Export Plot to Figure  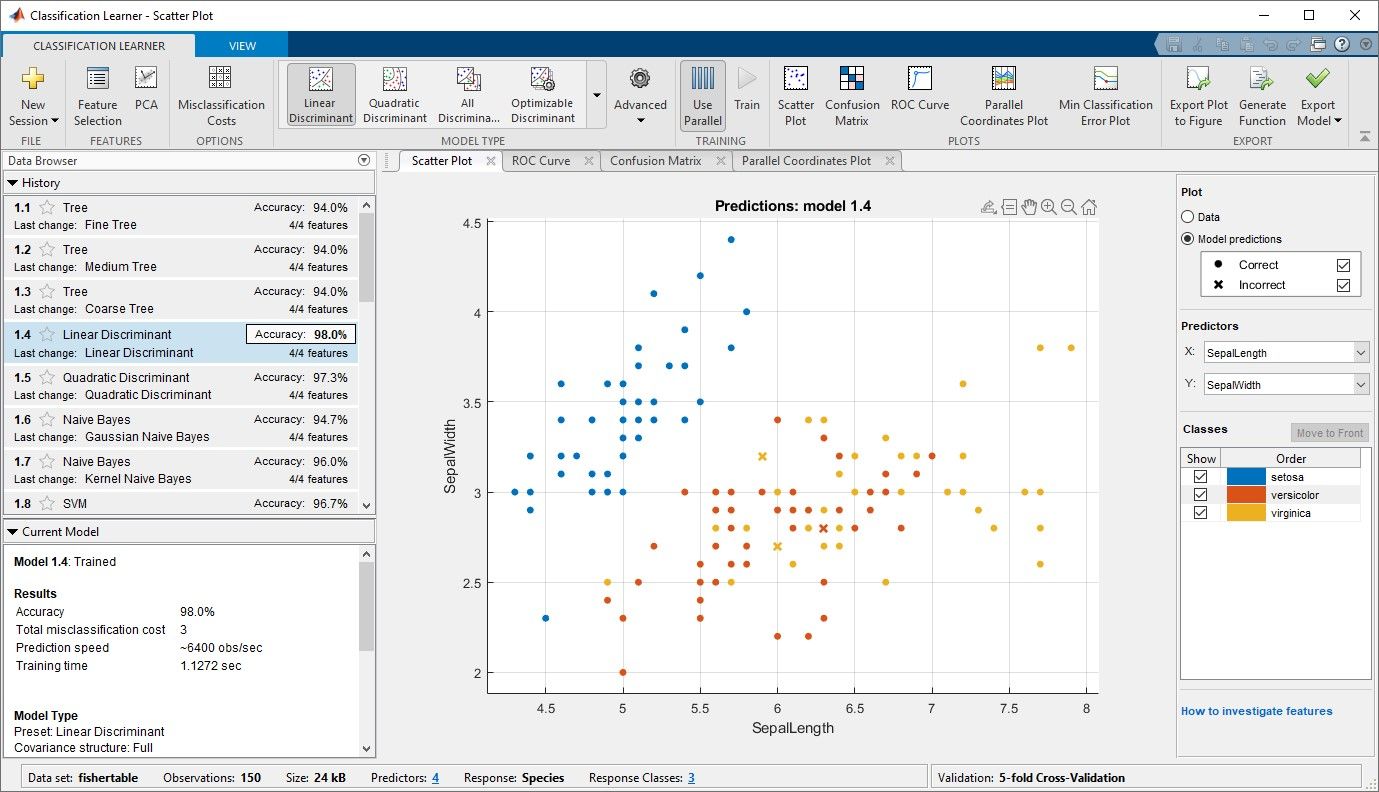click(1198, 96)
